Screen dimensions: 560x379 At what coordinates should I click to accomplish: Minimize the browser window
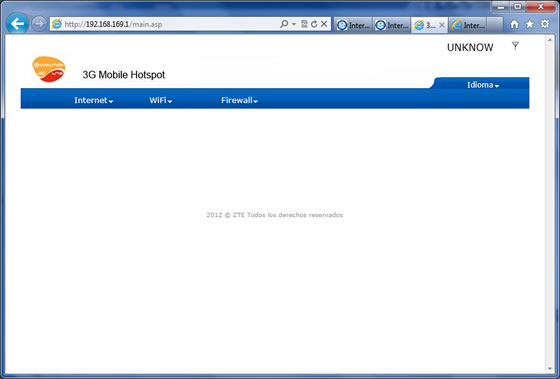(x=501, y=7)
